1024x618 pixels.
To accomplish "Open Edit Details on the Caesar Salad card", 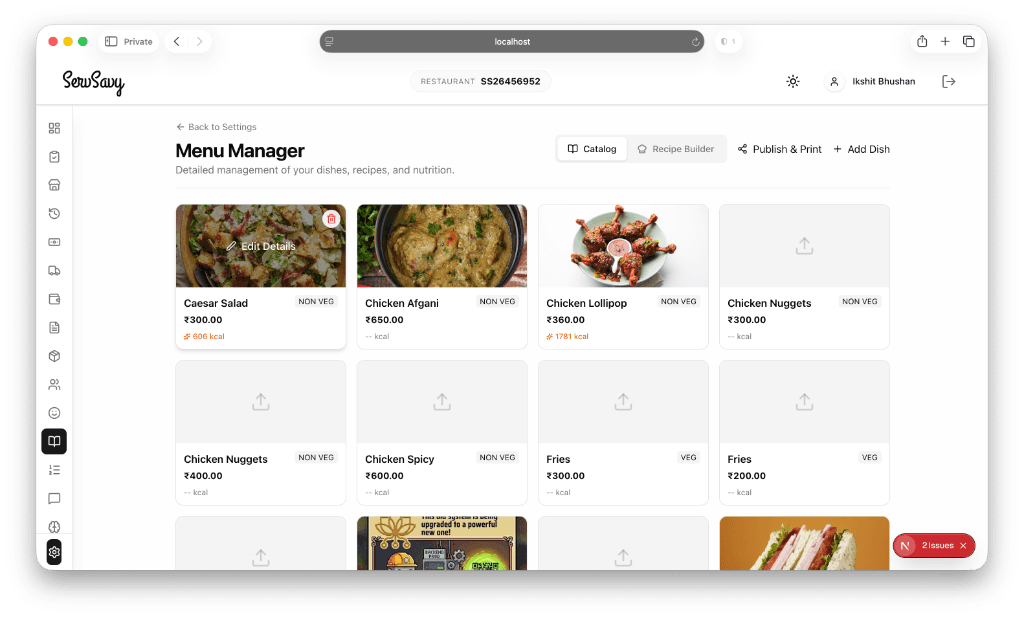I will (x=260, y=245).
